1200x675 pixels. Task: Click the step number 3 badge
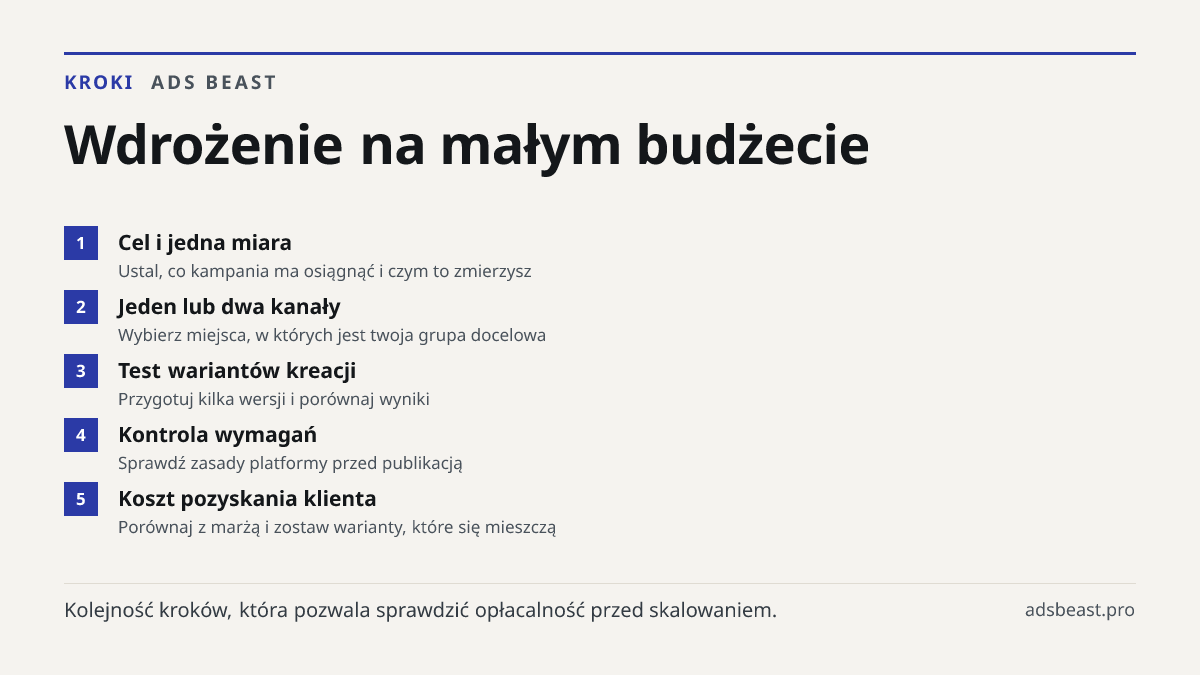81,371
